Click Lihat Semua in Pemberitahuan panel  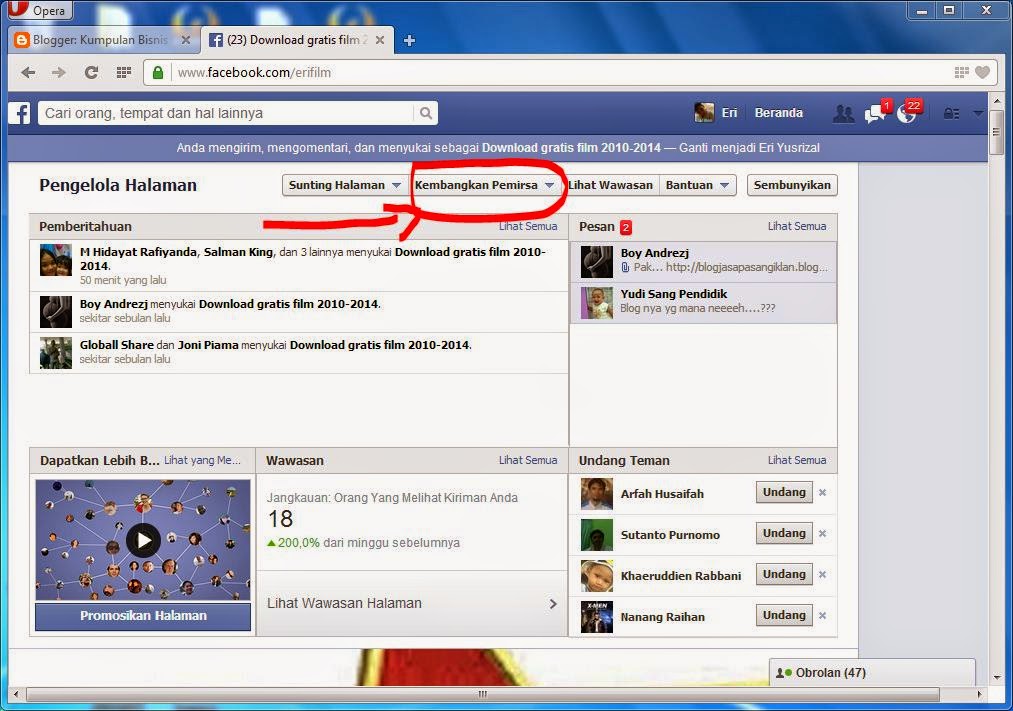point(528,227)
